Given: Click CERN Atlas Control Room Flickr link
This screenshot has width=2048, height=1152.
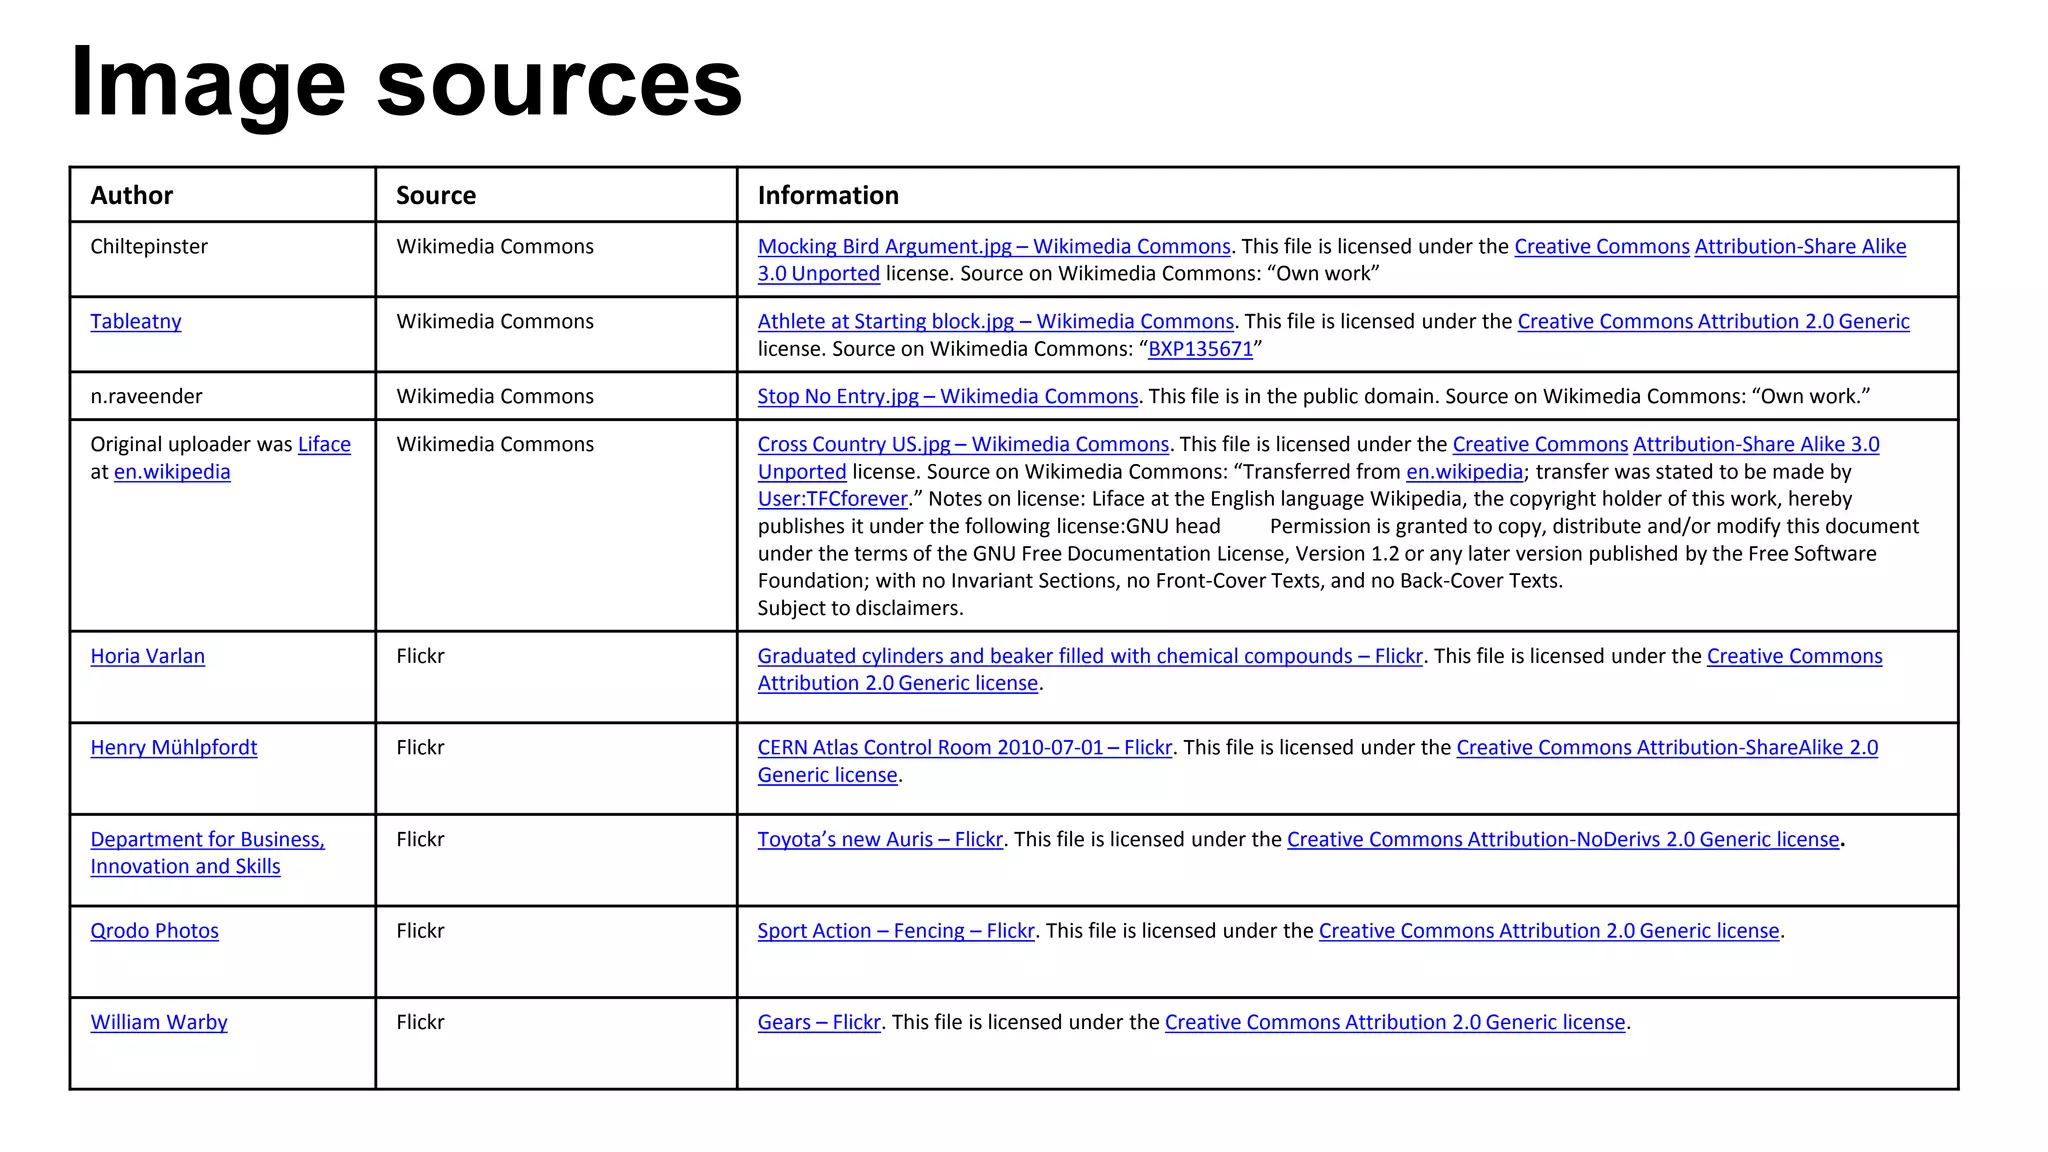Looking at the screenshot, I should click(x=964, y=748).
